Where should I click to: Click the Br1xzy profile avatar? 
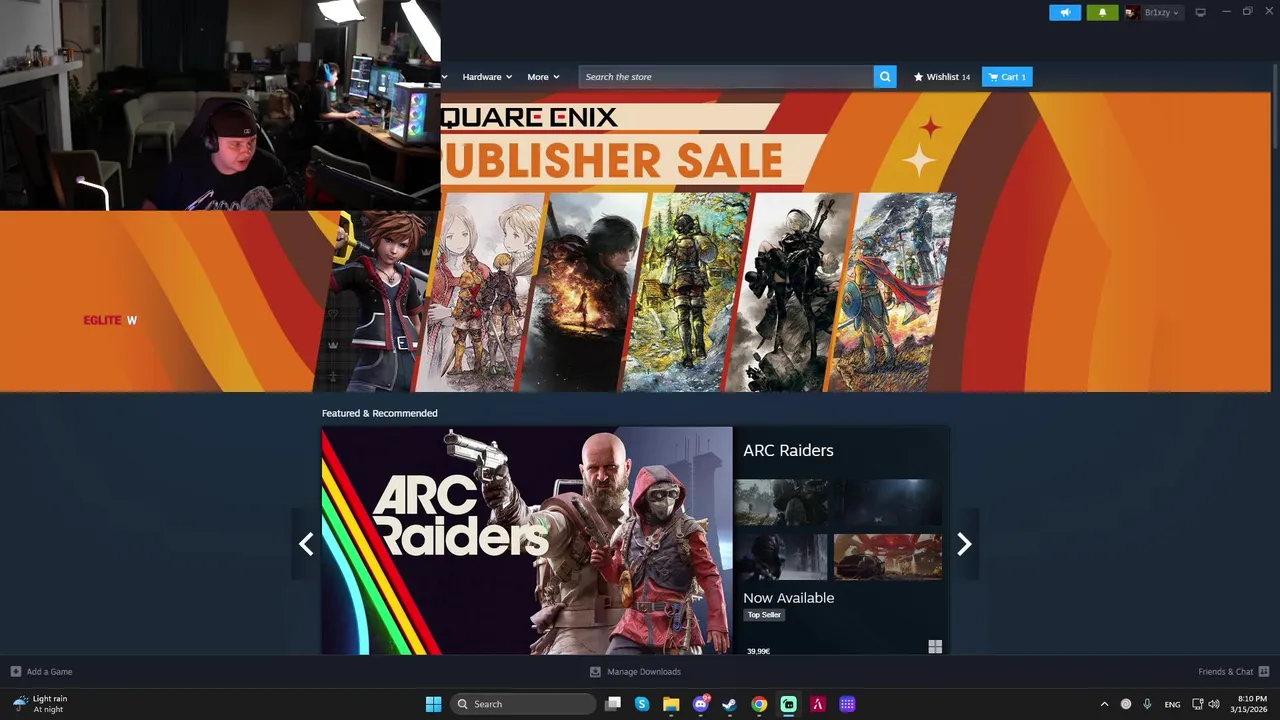point(1132,12)
